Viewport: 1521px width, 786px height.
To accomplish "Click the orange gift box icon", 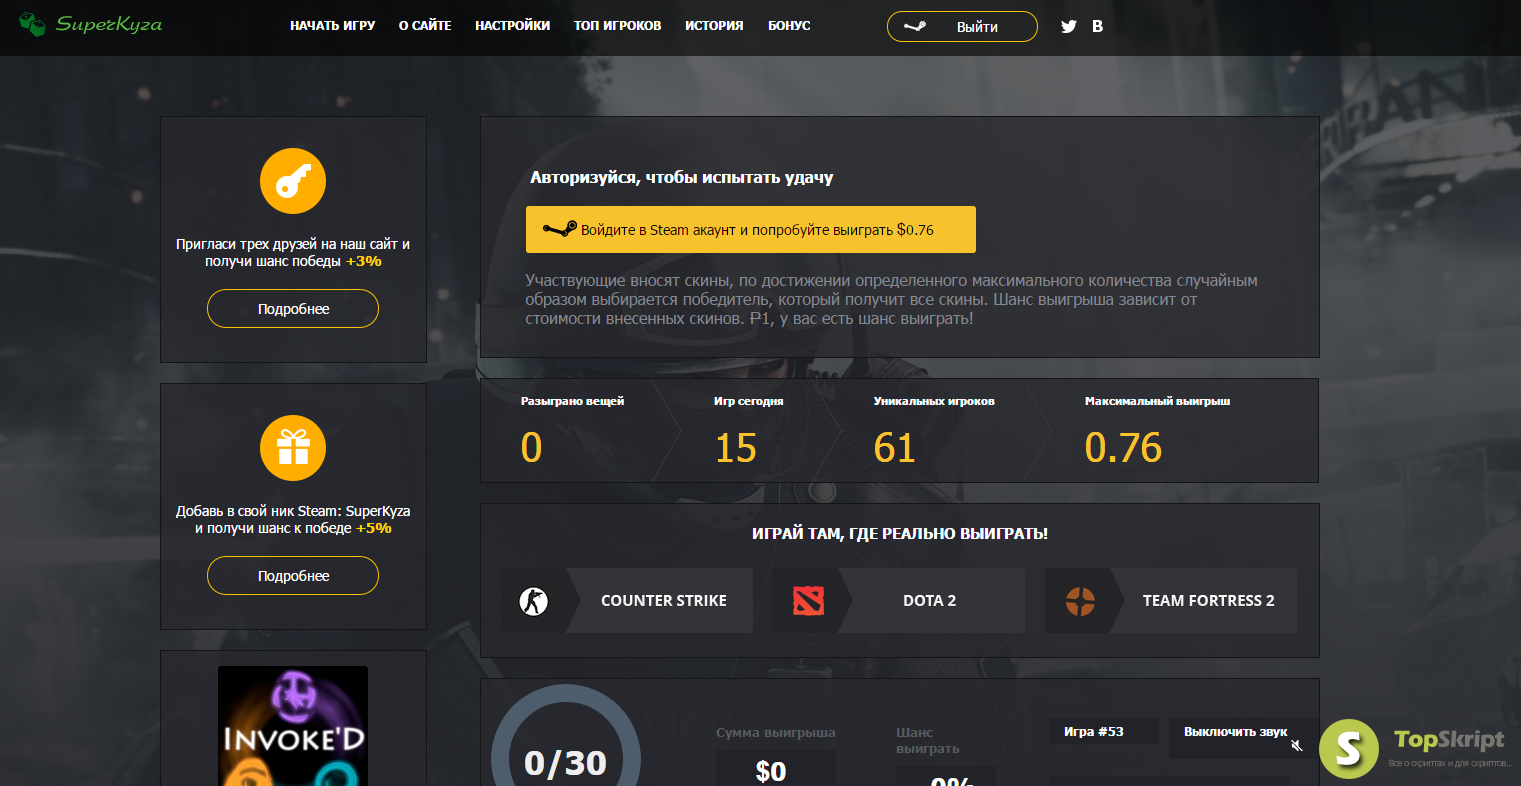I will (293, 448).
